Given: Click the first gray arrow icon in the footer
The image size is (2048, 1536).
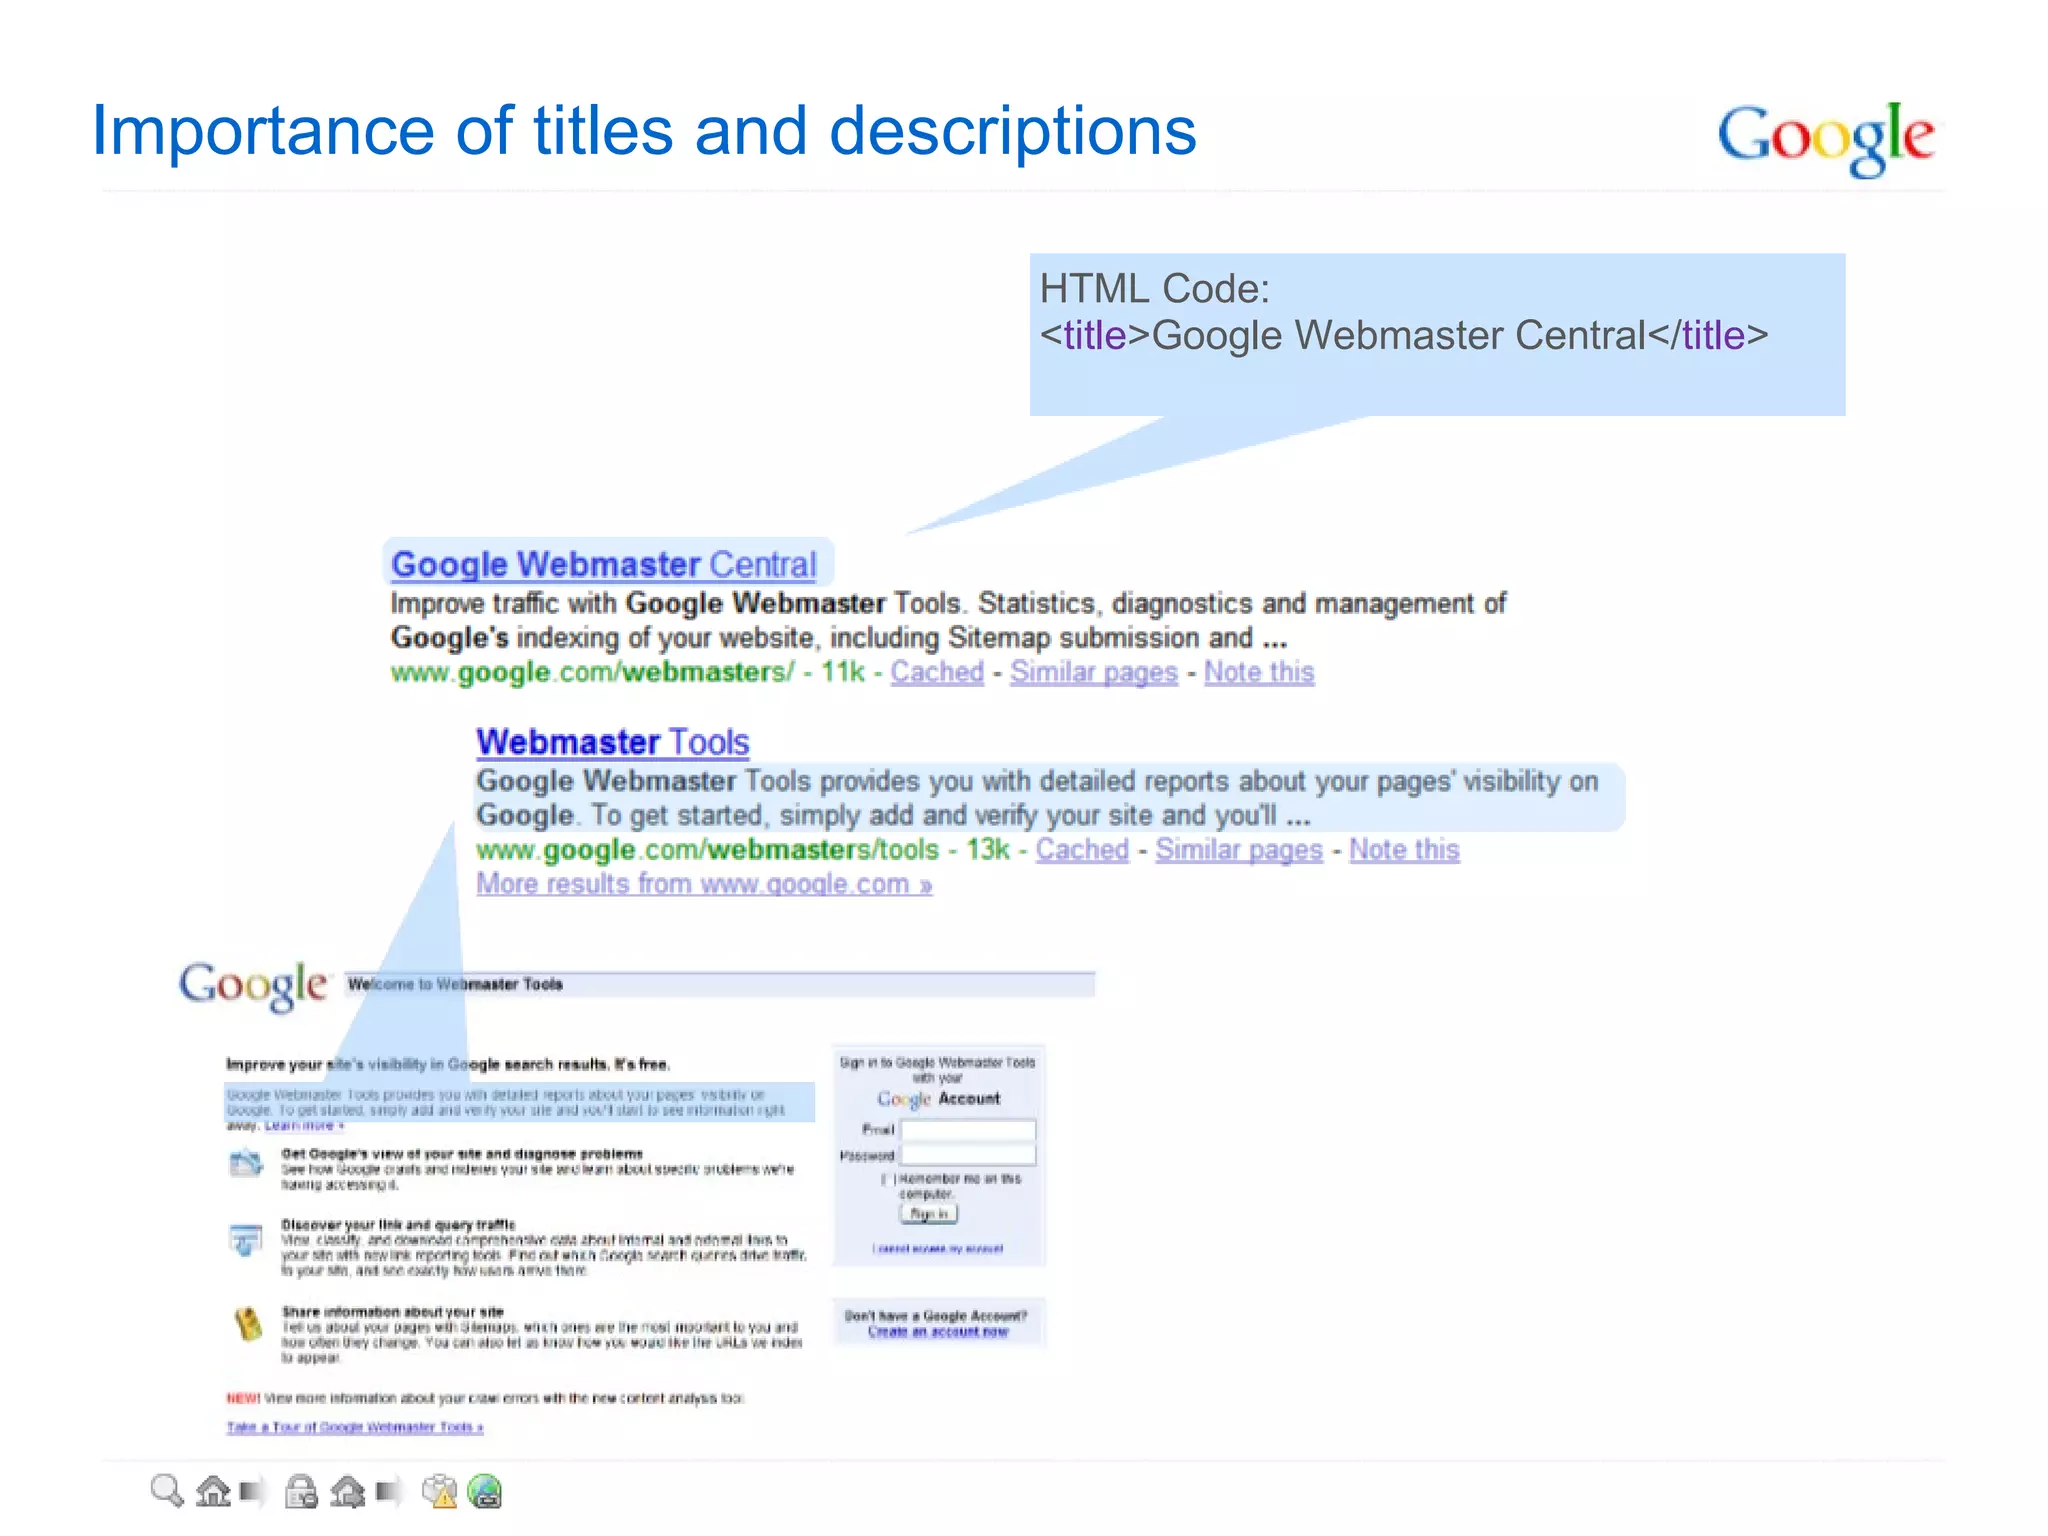Looking at the screenshot, I should (x=253, y=1492).
